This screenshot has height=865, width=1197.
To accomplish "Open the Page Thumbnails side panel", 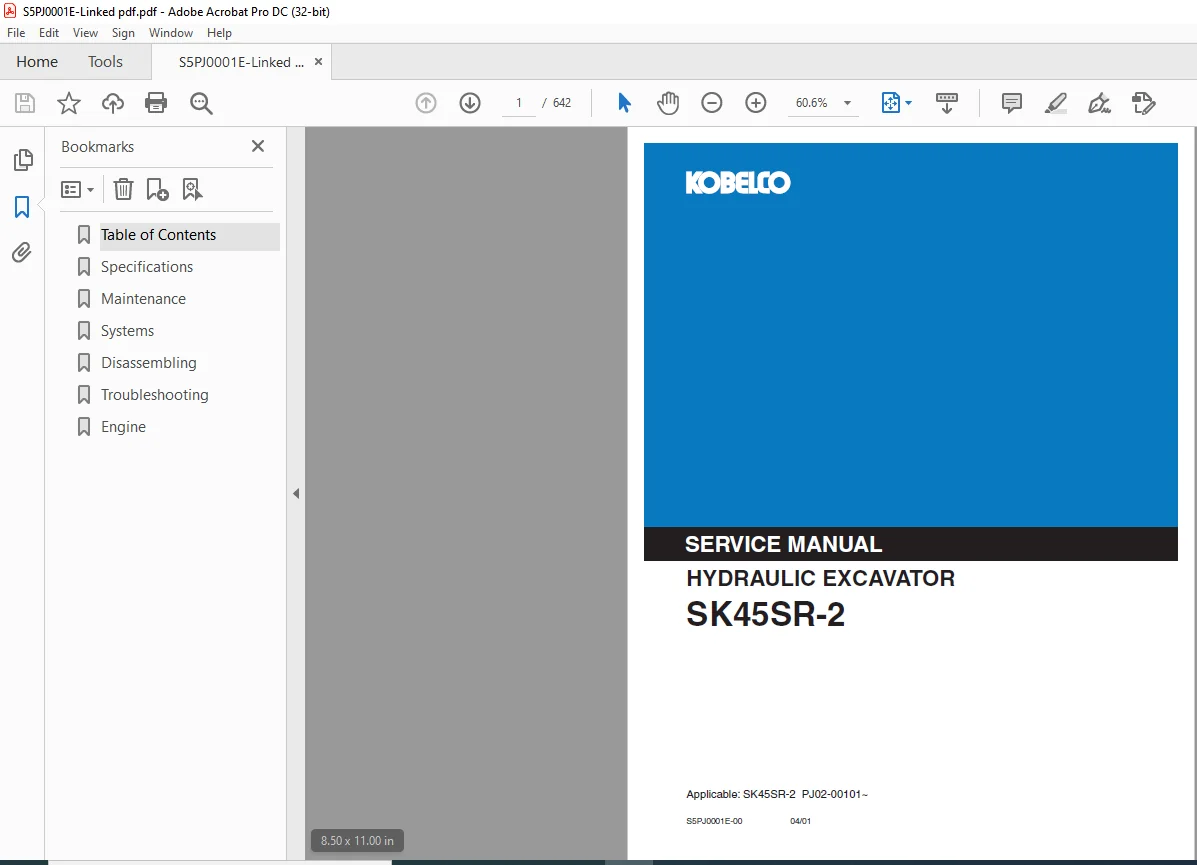I will point(23,160).
